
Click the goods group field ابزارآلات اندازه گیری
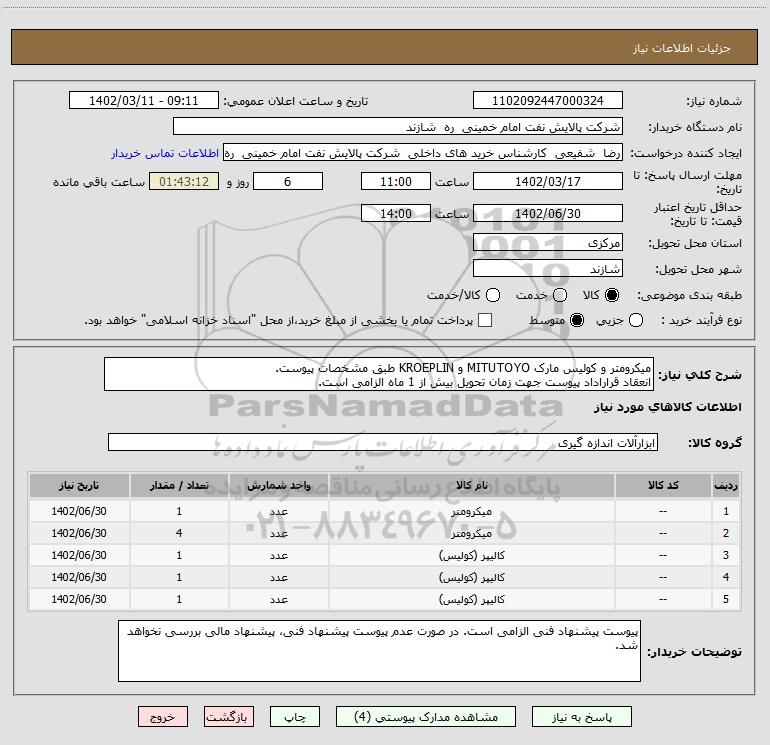coord(383,442)
